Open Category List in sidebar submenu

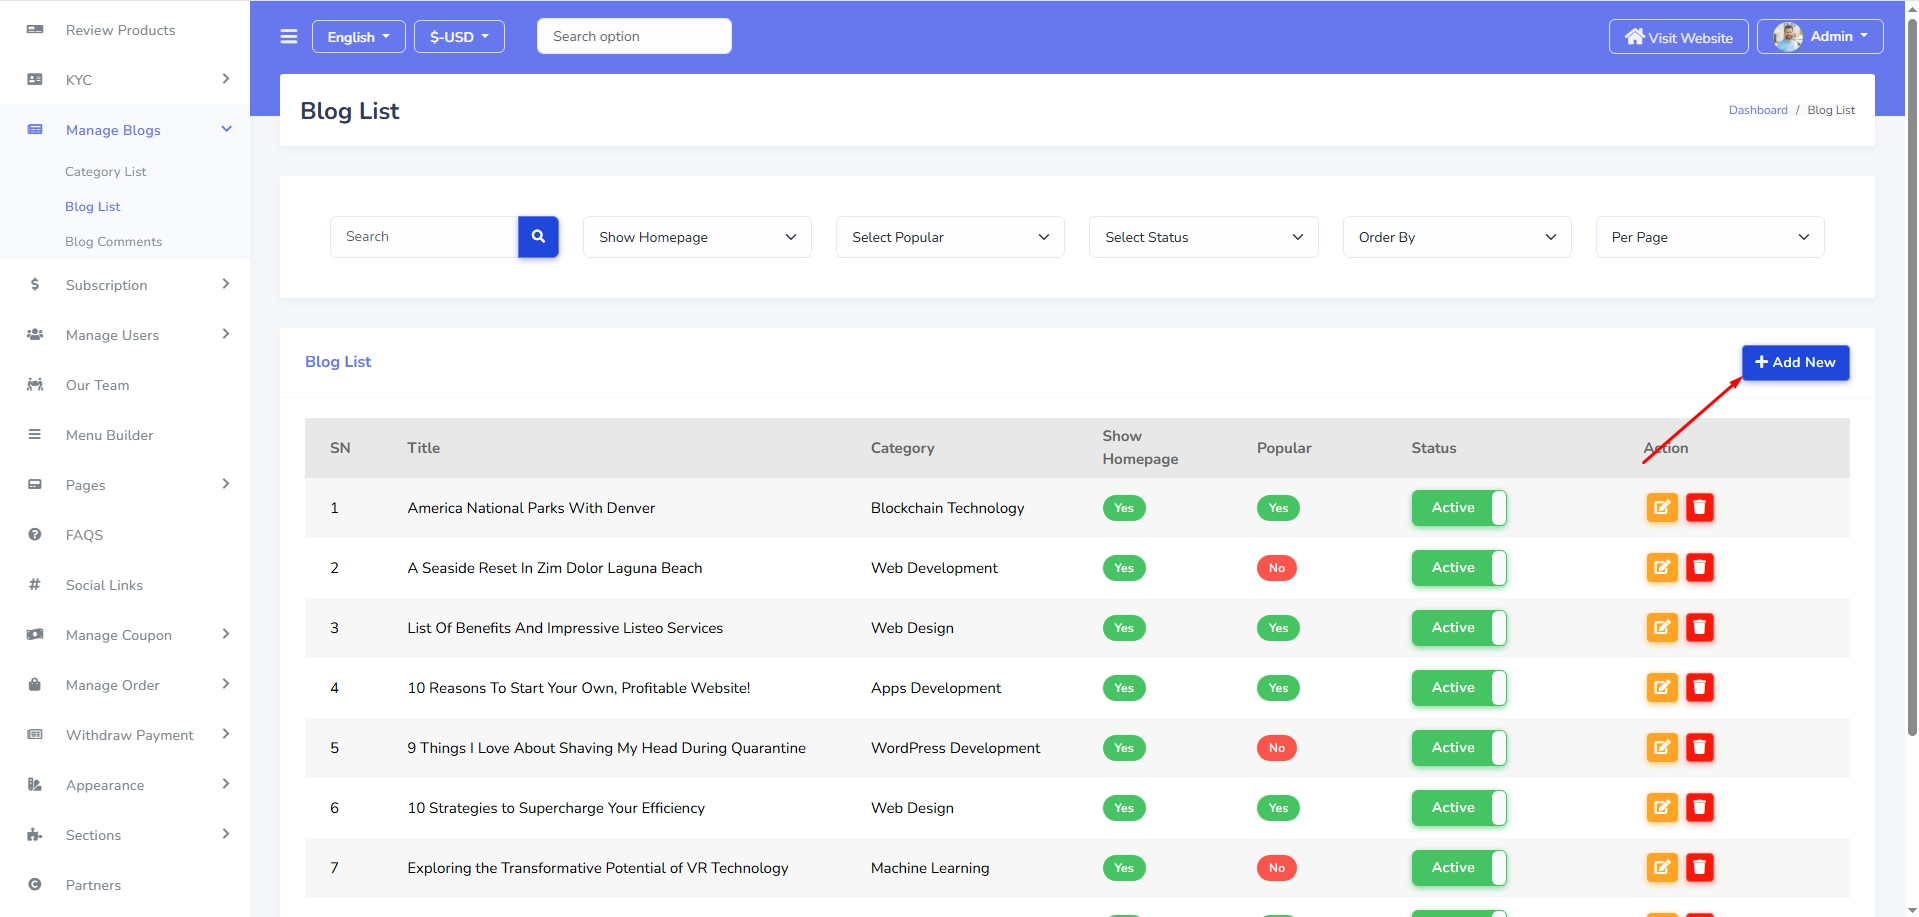[x=105, y=172]
